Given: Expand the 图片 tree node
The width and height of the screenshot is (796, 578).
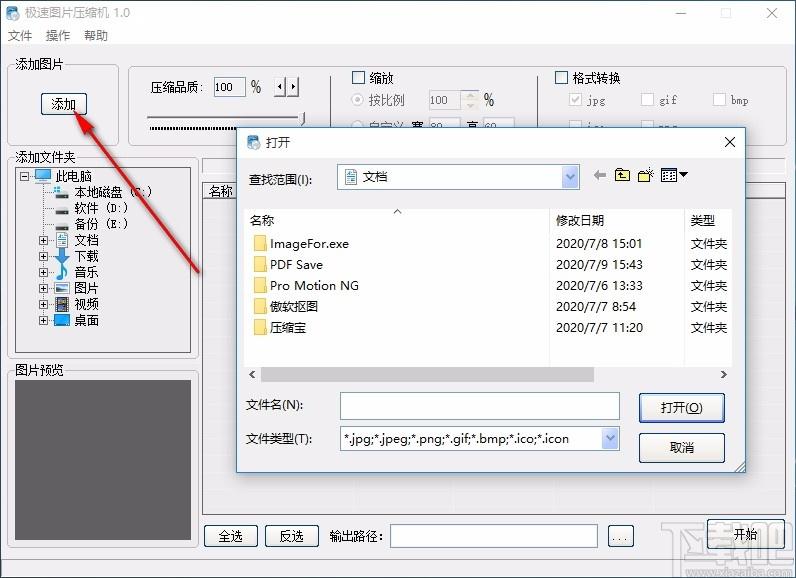Looking at the screenshot, I should pyautogui.click(x=44, y=289).
